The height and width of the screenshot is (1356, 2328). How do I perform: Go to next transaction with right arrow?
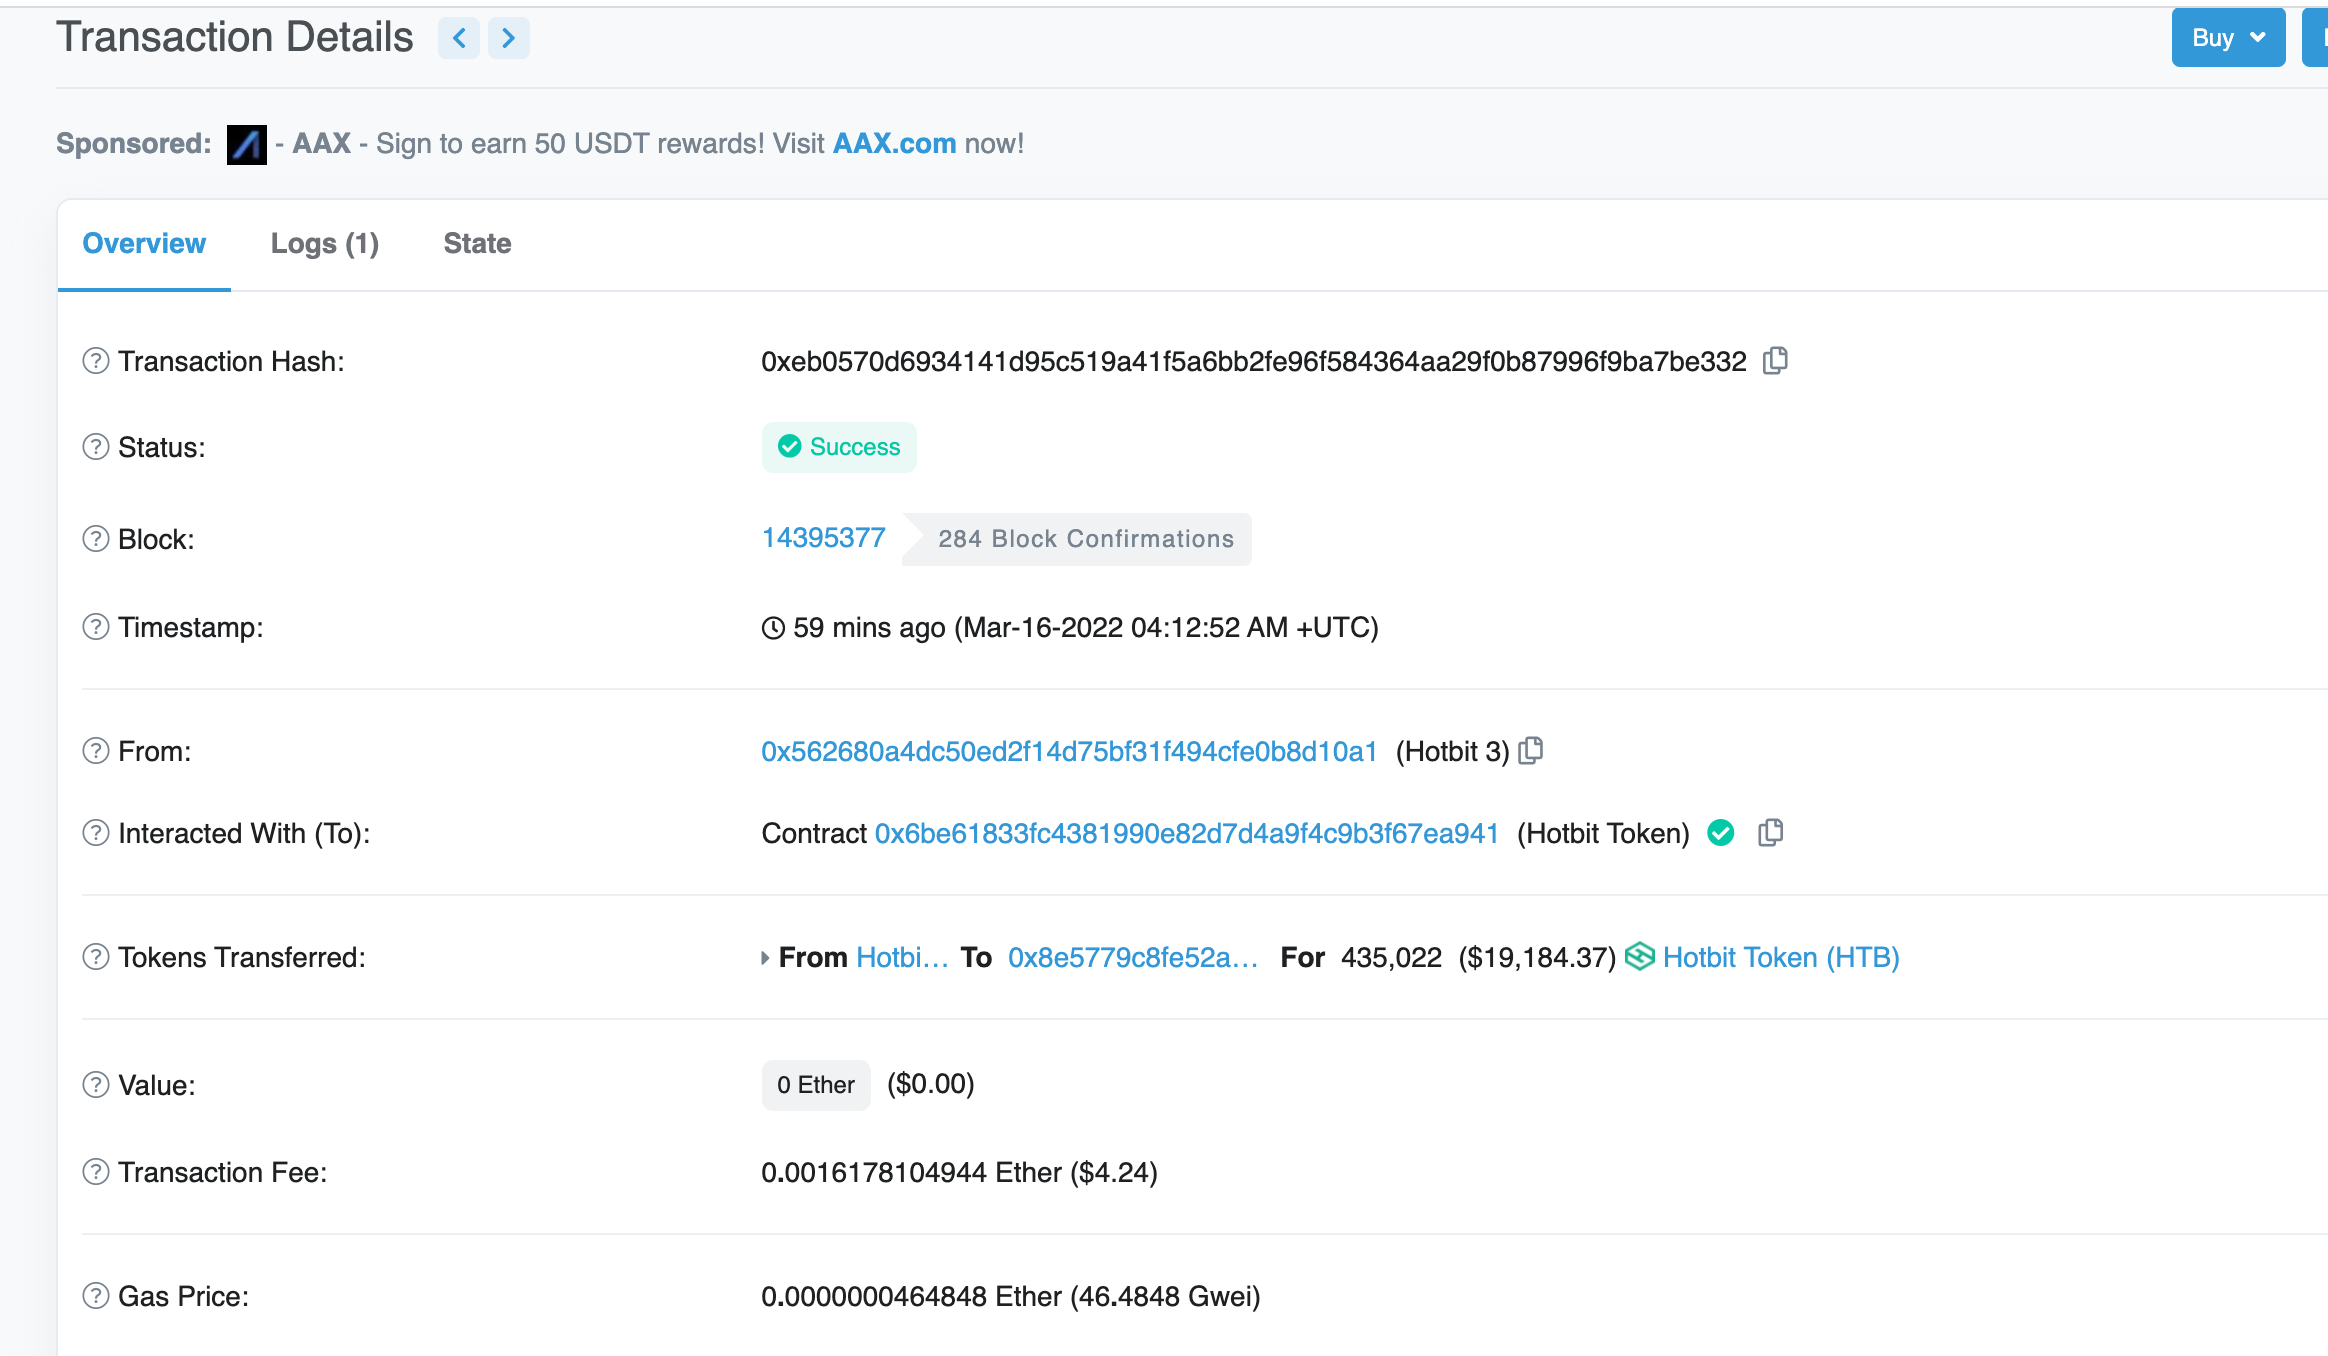[508, 38]
